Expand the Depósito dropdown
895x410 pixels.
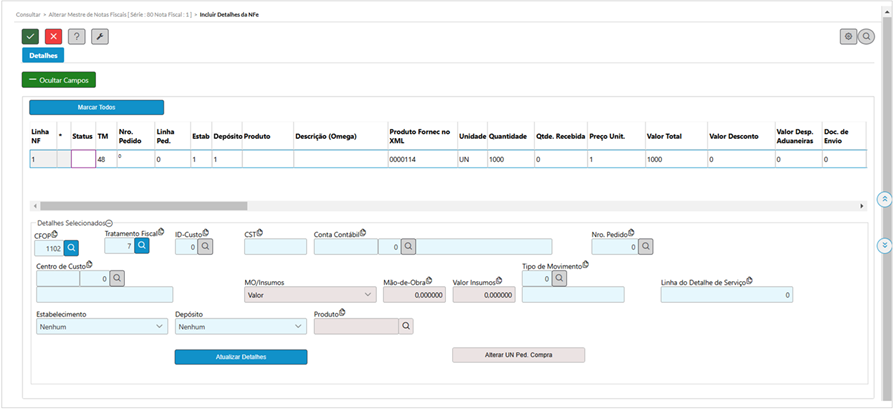coord(240,326)
